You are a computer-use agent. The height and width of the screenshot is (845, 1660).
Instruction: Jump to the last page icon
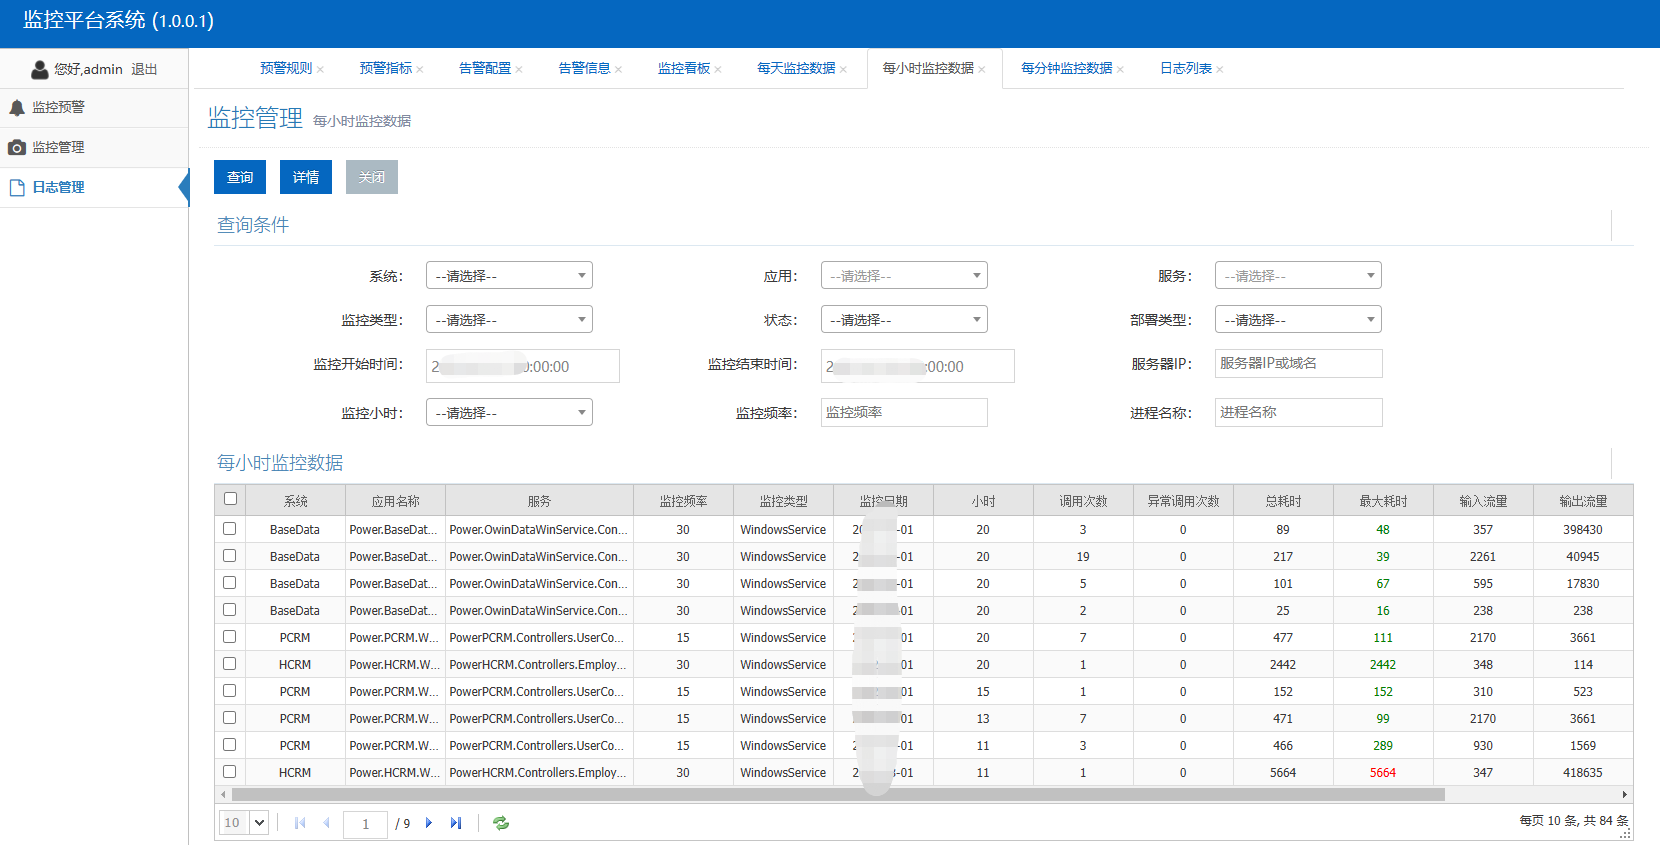[456, 823]
